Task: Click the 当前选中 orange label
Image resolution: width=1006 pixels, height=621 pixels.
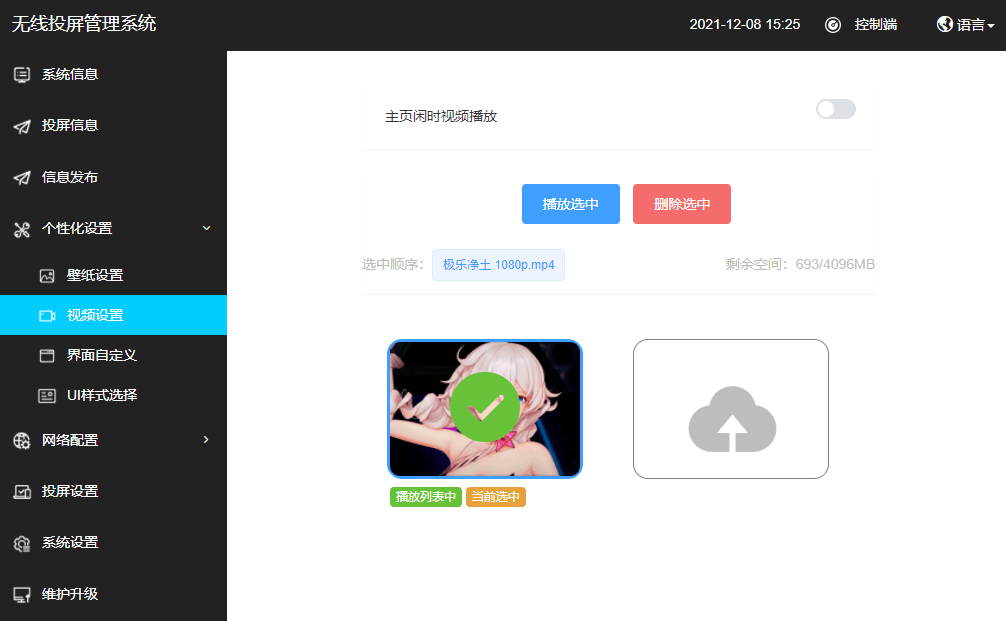Action: pos(496,497)
